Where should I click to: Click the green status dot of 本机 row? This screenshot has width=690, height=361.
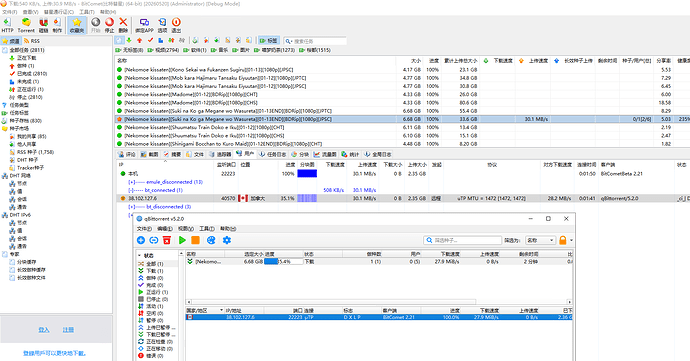pyautogui.click(x=123, y=173)
